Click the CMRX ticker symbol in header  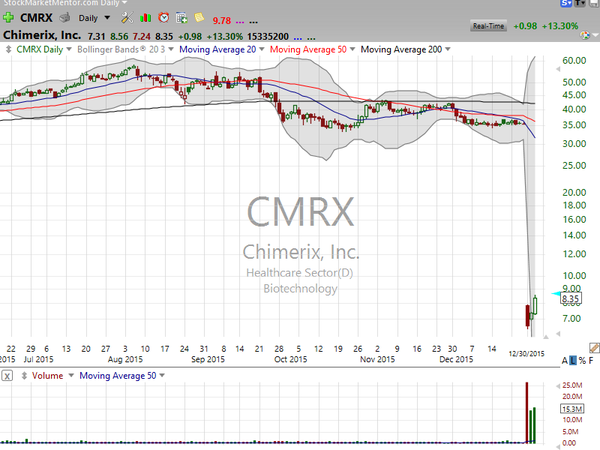tap(36, 18)
